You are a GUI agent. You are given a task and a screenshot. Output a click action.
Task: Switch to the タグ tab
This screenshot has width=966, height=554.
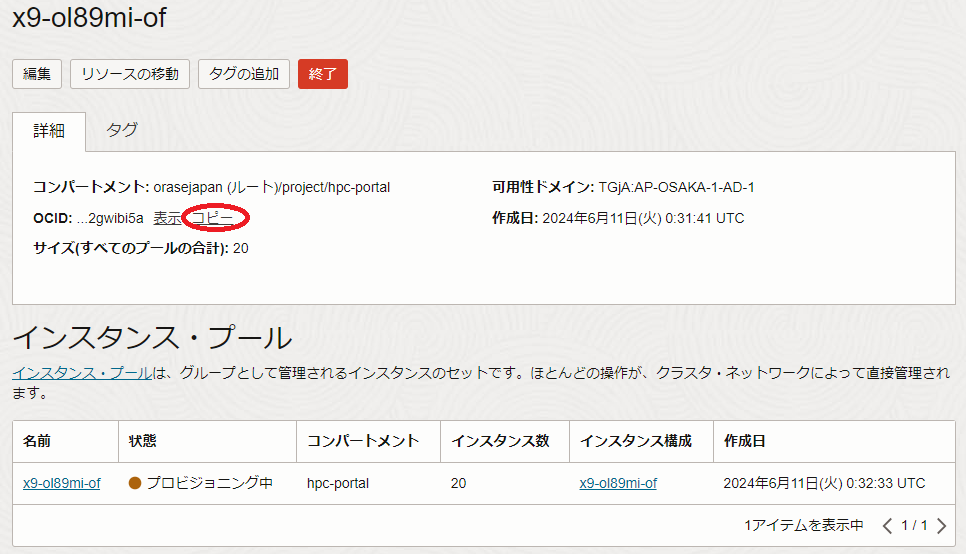(x=122, y=130)
